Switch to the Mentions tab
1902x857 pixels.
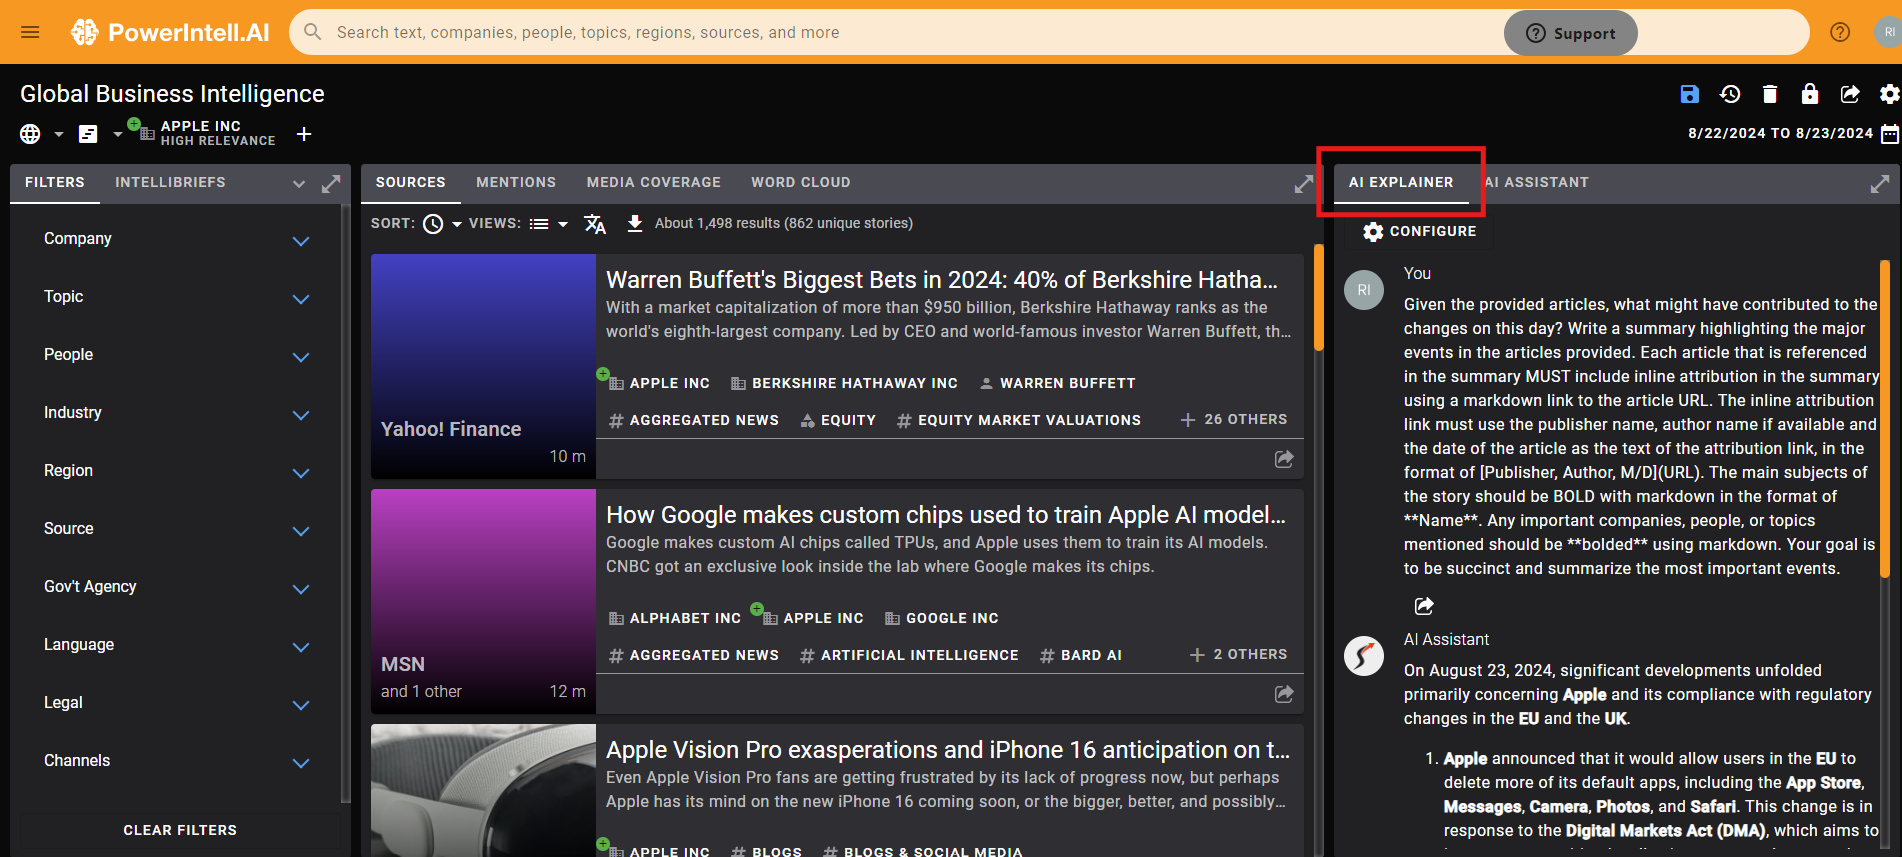(516, 182)
